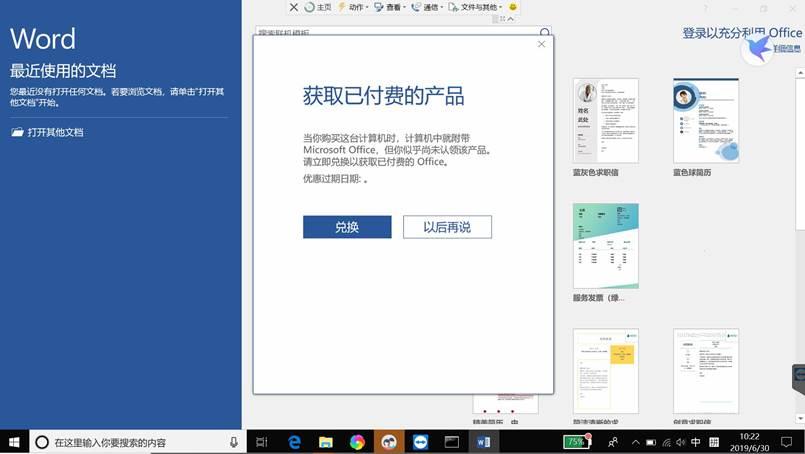The width and height of the screenshot is (805, 454).
Task: Select the 蓝灰色求职信 template thumbnail
Action: click(606, 121)
